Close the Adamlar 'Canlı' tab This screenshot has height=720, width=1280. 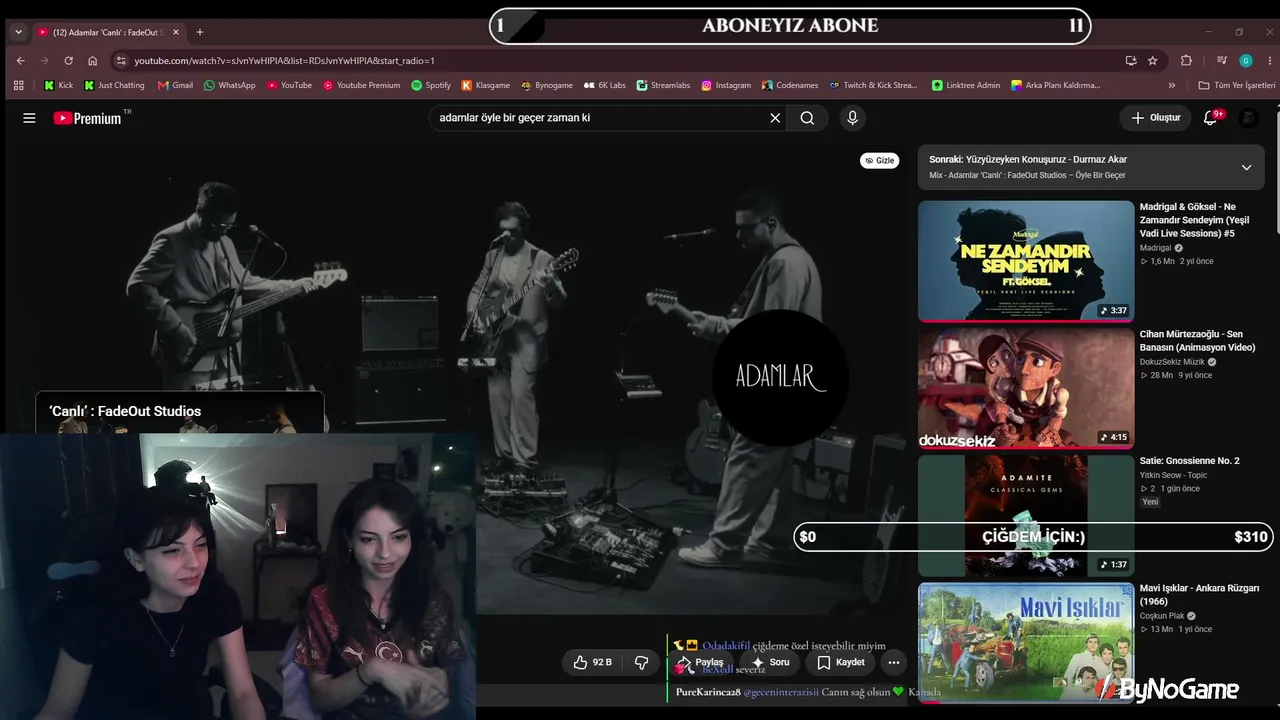[176, 32]
